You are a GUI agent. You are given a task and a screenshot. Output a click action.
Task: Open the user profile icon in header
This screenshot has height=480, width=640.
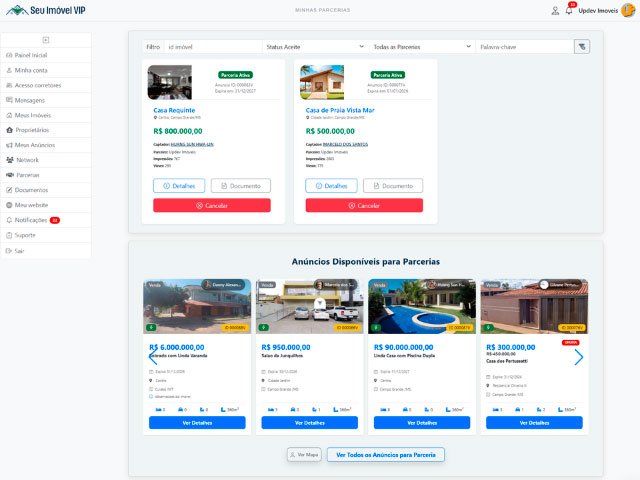click(x=555, y=11)
